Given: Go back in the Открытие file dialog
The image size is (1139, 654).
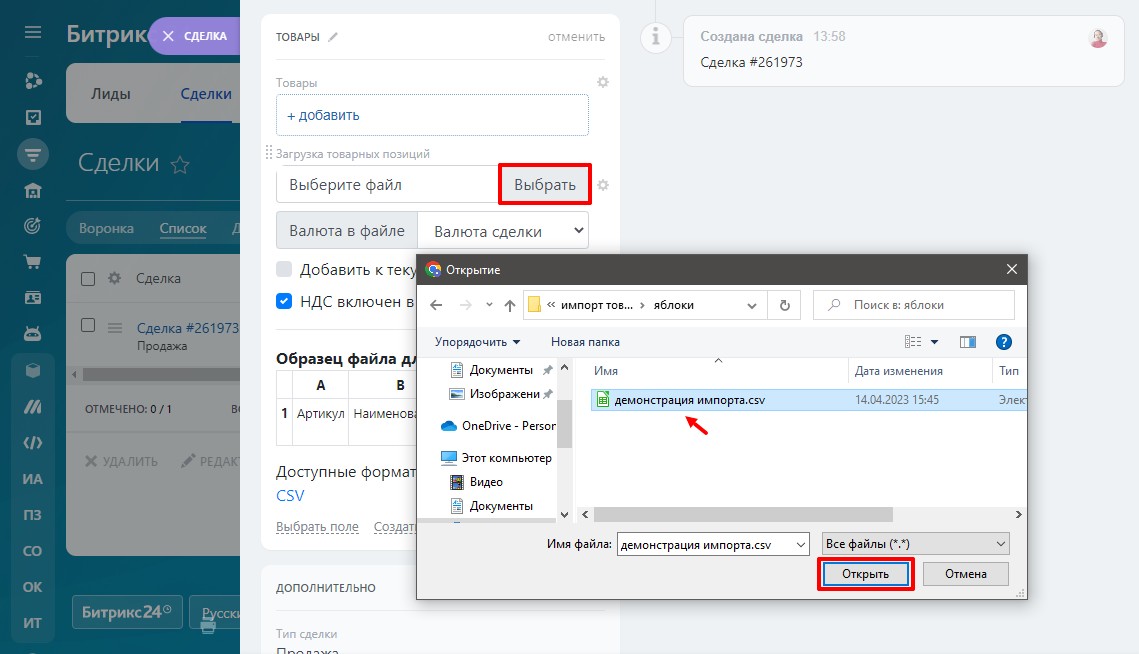Looking at the screenshot, I should 436,305.
